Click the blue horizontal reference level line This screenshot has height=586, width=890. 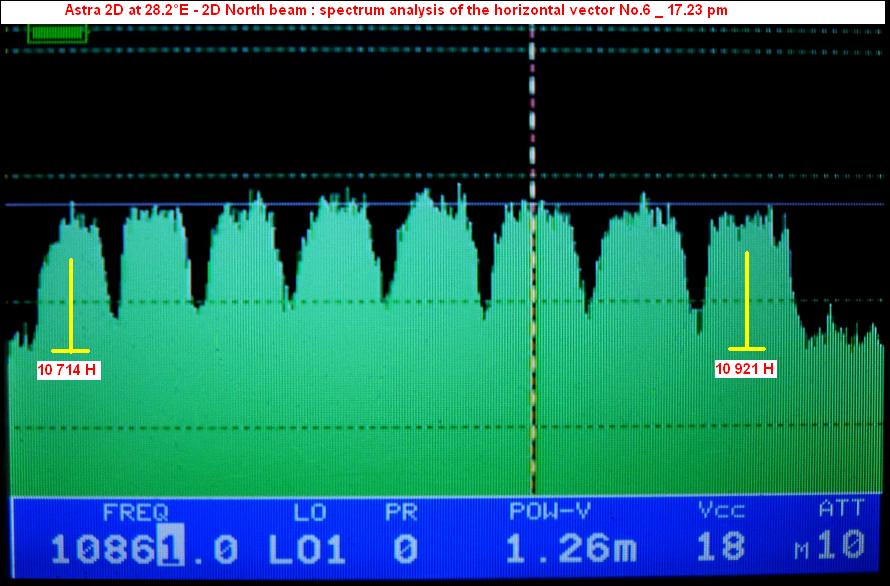(x=300, y=205)
